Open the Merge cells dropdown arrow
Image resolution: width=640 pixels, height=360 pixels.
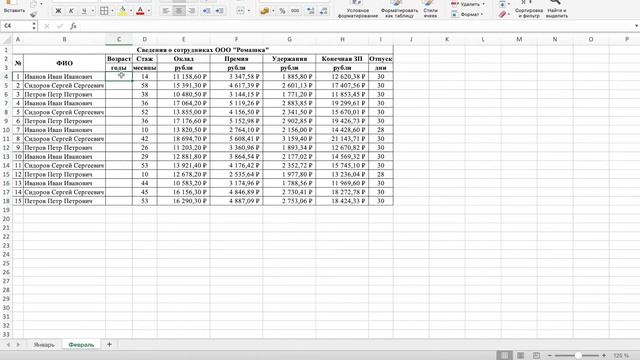(x=249, y=11)
